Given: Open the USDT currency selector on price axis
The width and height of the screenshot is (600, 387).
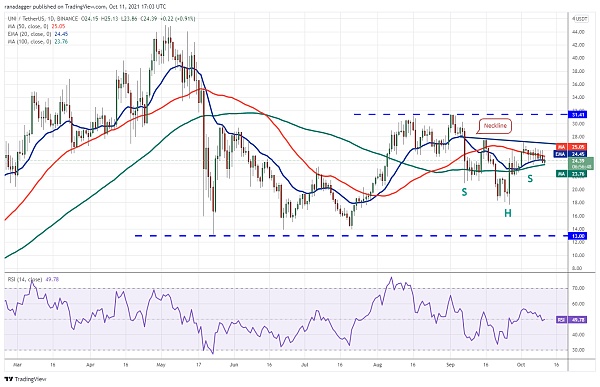Looking at the screenshot, I should click(x=580, y=19).
